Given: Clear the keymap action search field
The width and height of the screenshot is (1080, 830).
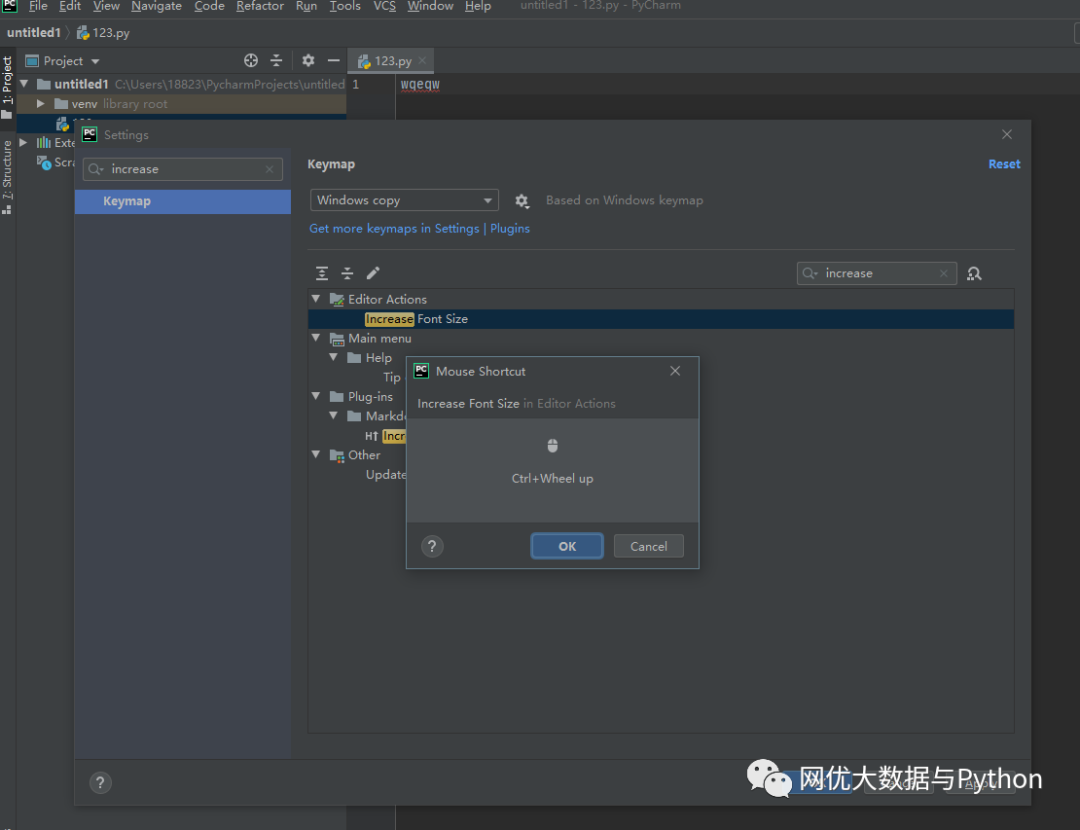Looking at the screenshot, I should pos(944,273).
